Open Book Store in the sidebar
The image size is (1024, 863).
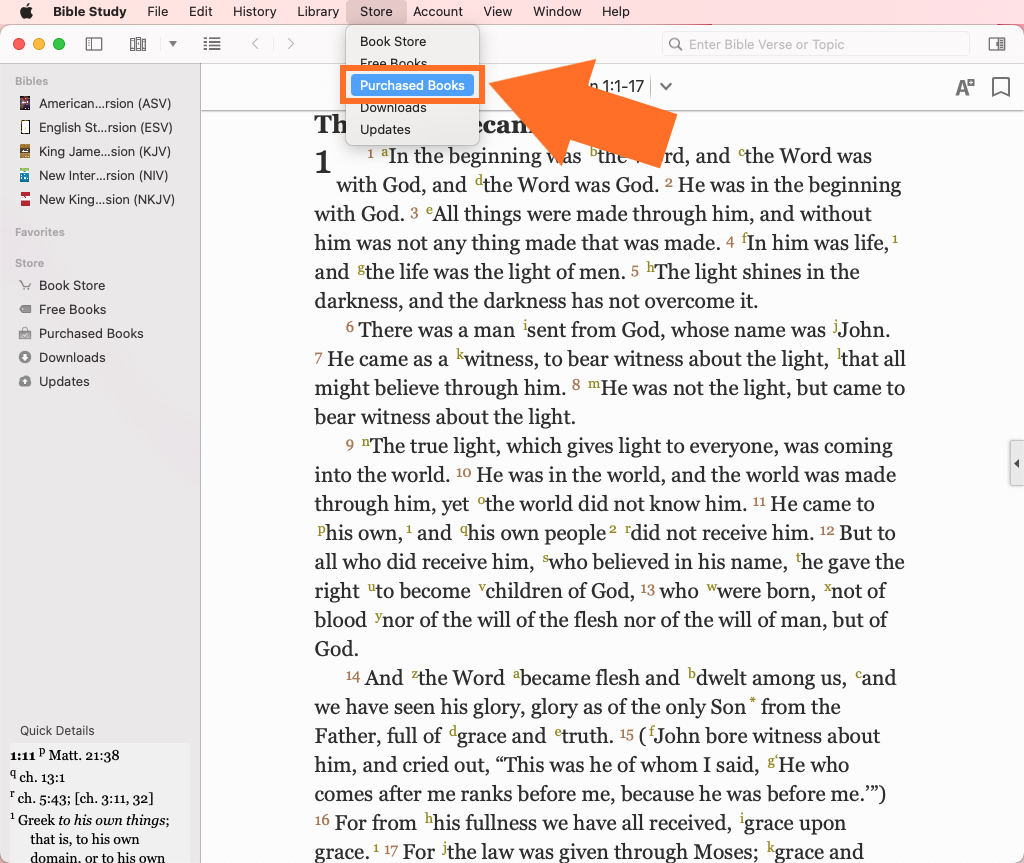coord(72,285)
